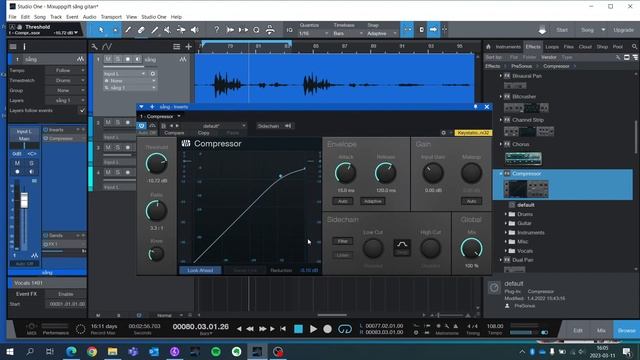The width and height of the screenshot is (640, 360).
Task: Click the loop transport icon
Action: (345, 329)
